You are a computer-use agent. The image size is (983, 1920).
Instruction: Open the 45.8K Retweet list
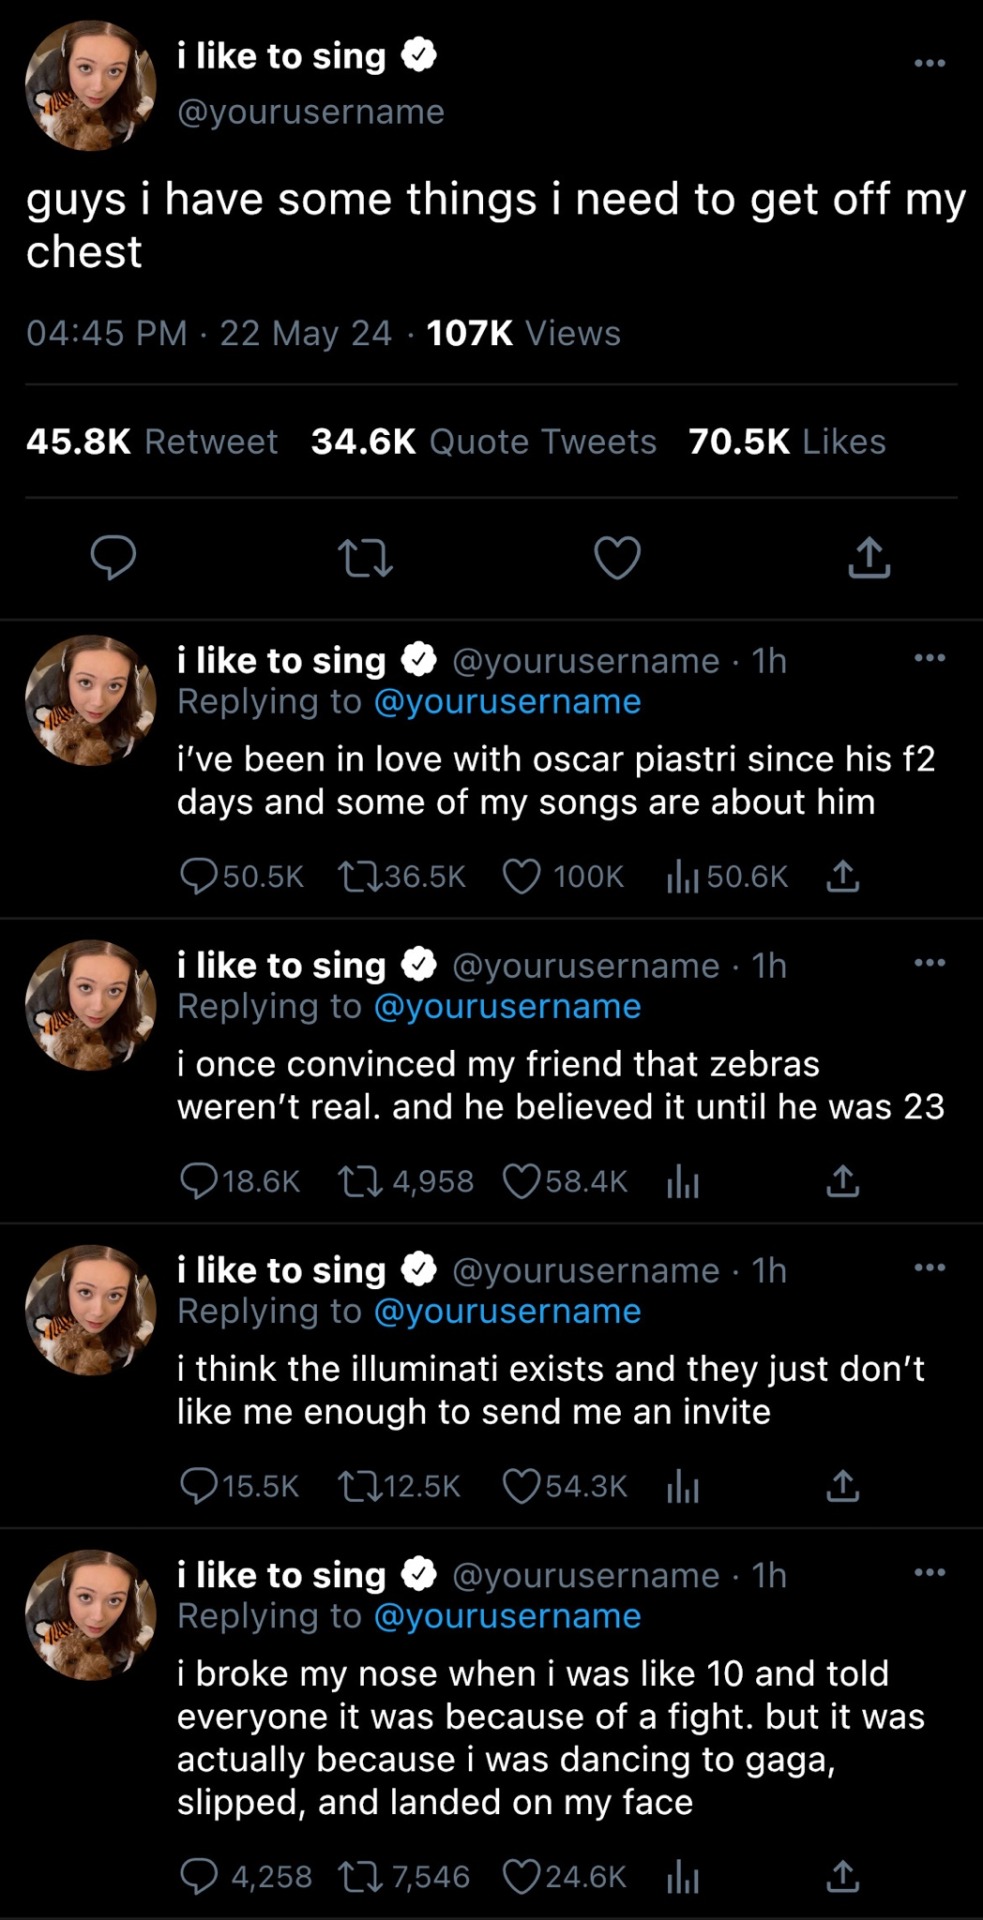152,442
